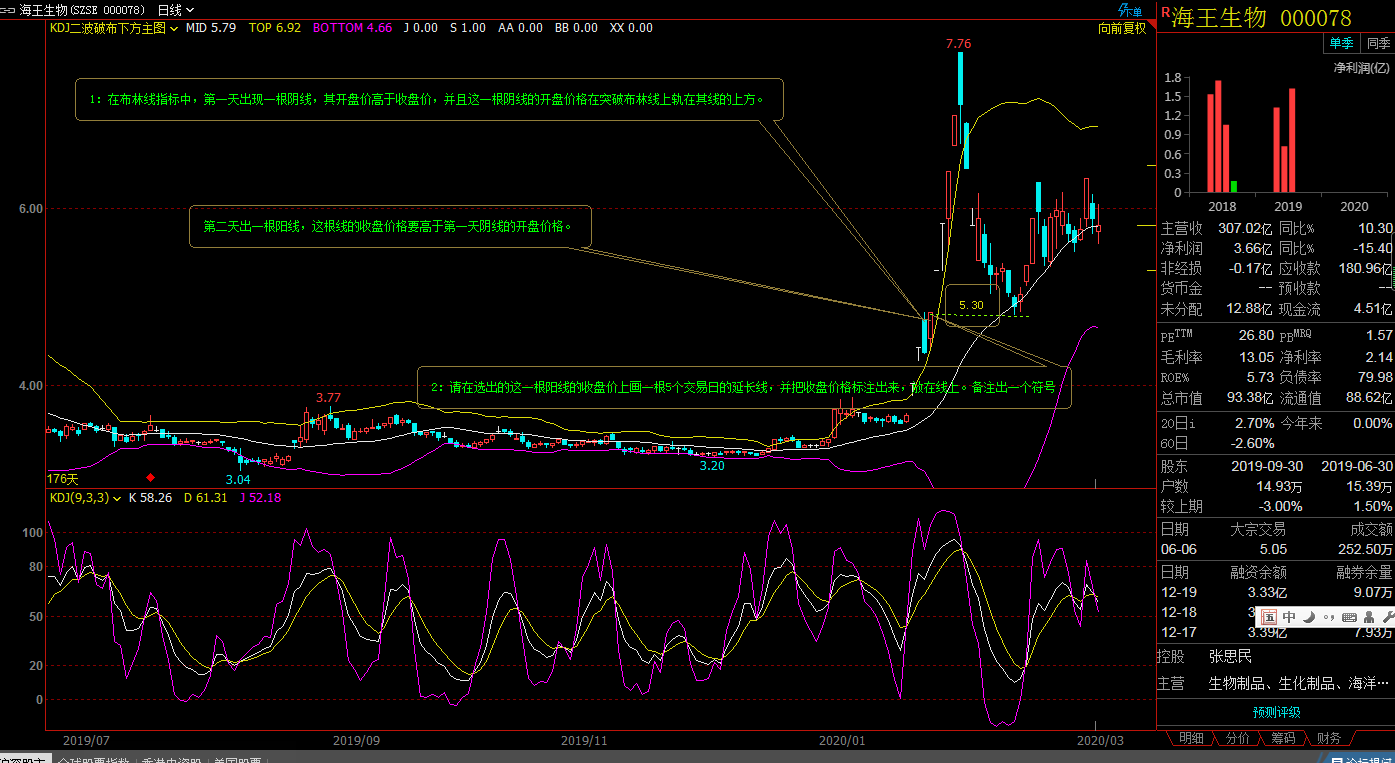Toggle IME punctuation mode

(x=1328, y=617)
